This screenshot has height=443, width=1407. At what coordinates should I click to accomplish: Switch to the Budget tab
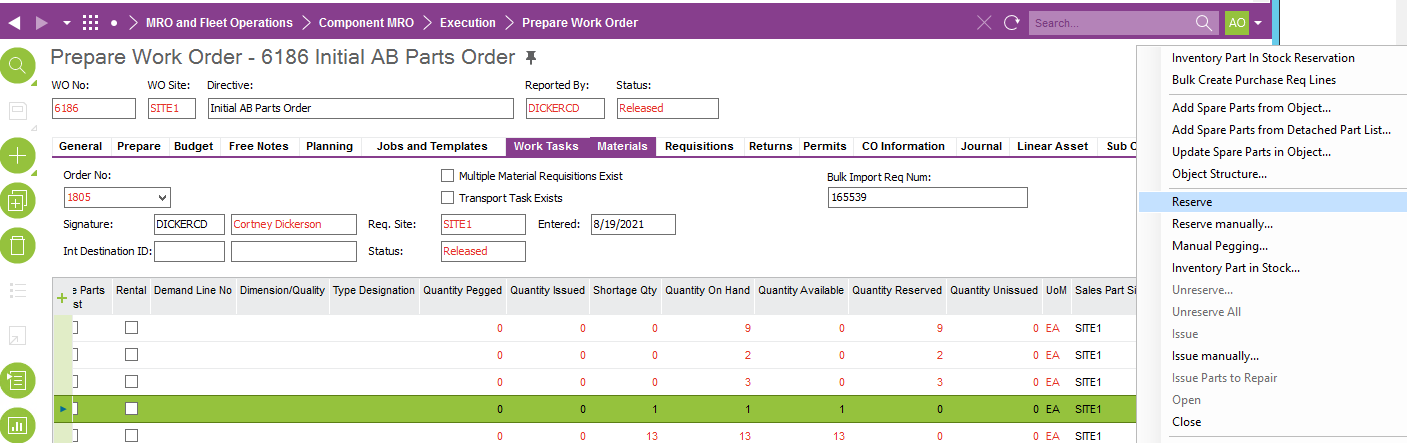(x=194, y=146)
